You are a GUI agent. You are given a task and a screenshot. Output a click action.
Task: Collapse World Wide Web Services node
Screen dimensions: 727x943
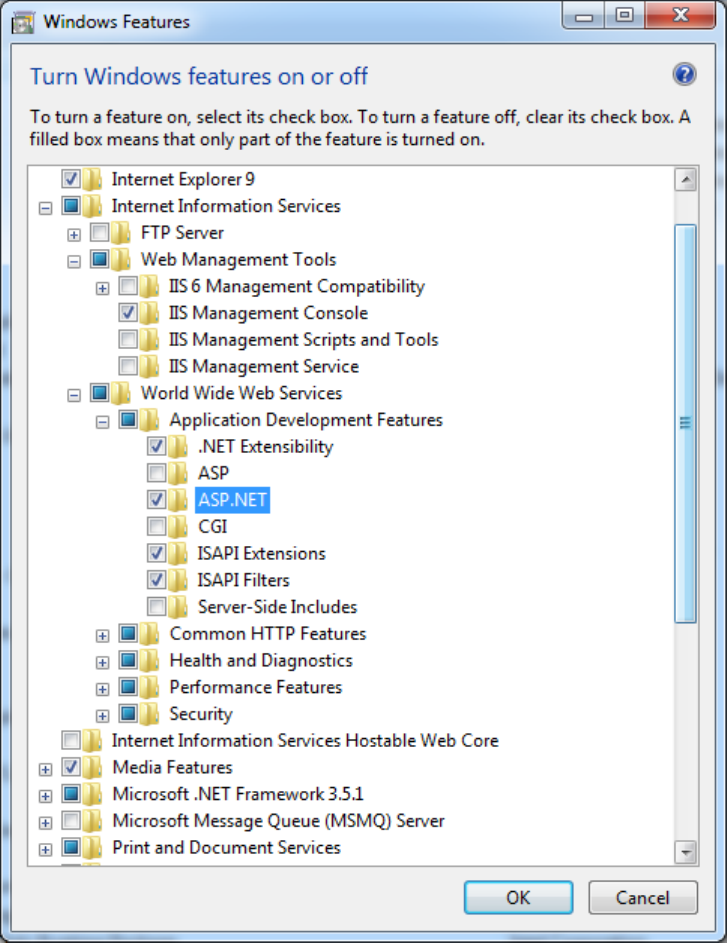tap(74, 395)
